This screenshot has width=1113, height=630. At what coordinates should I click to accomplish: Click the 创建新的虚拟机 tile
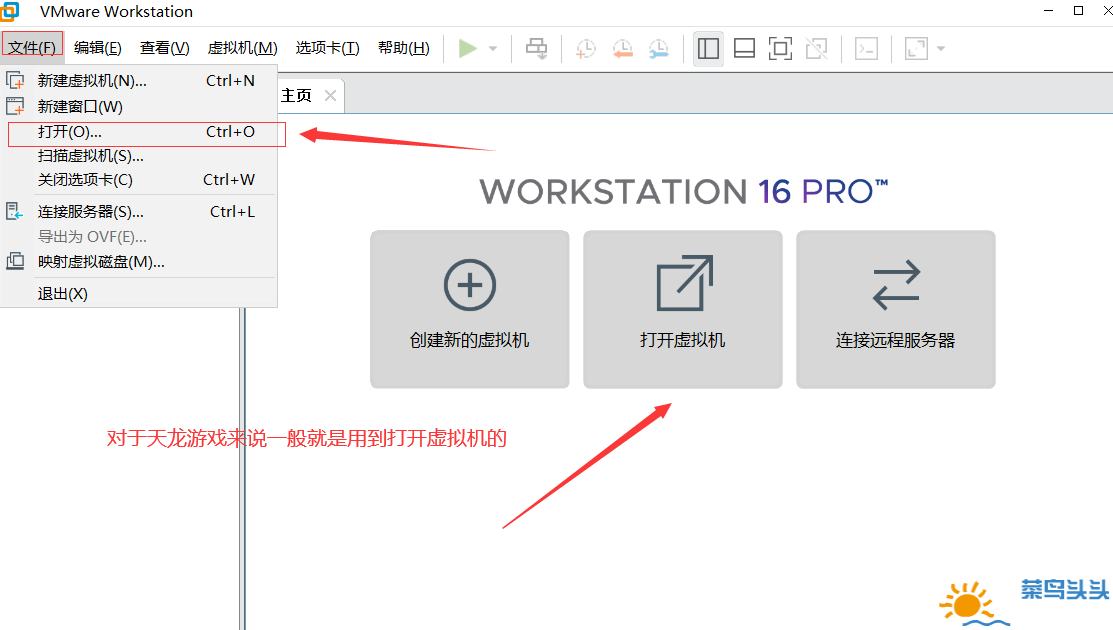[470, 309]
